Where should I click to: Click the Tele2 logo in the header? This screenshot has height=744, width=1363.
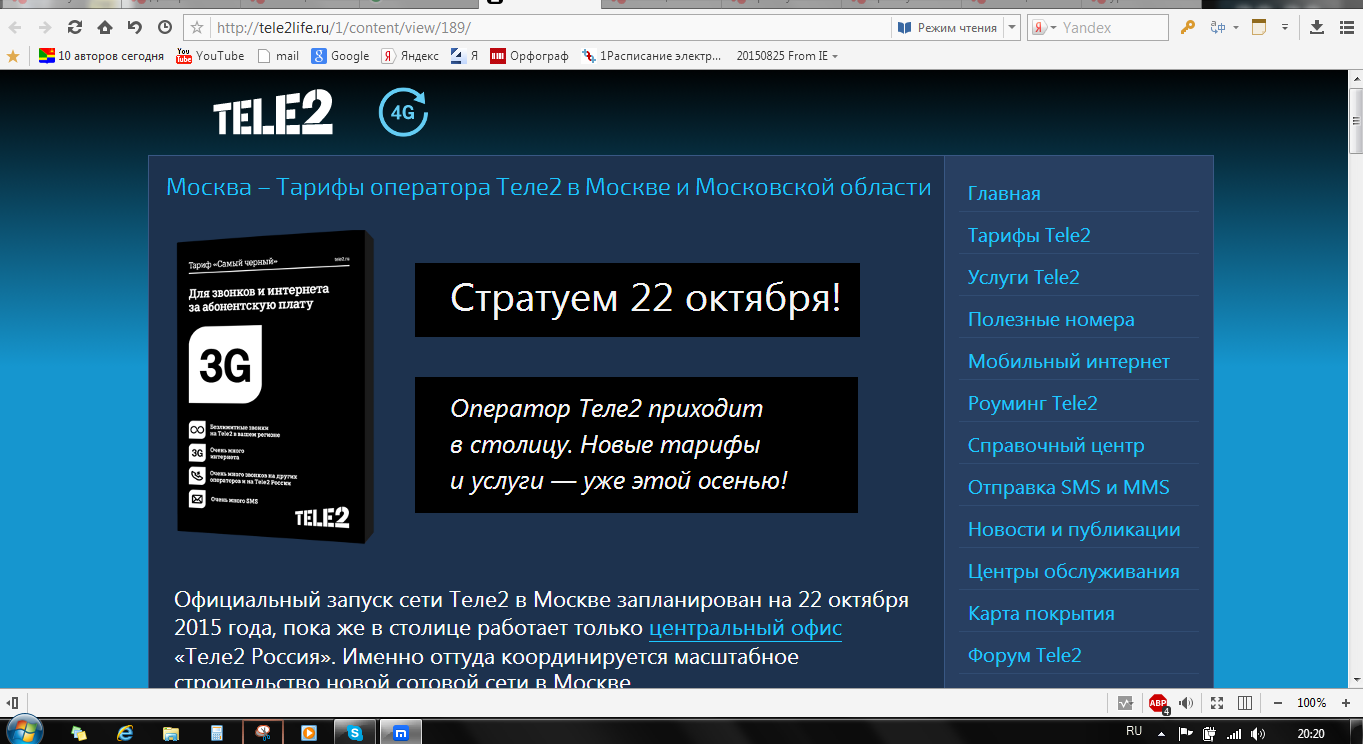tap(273, 112)
